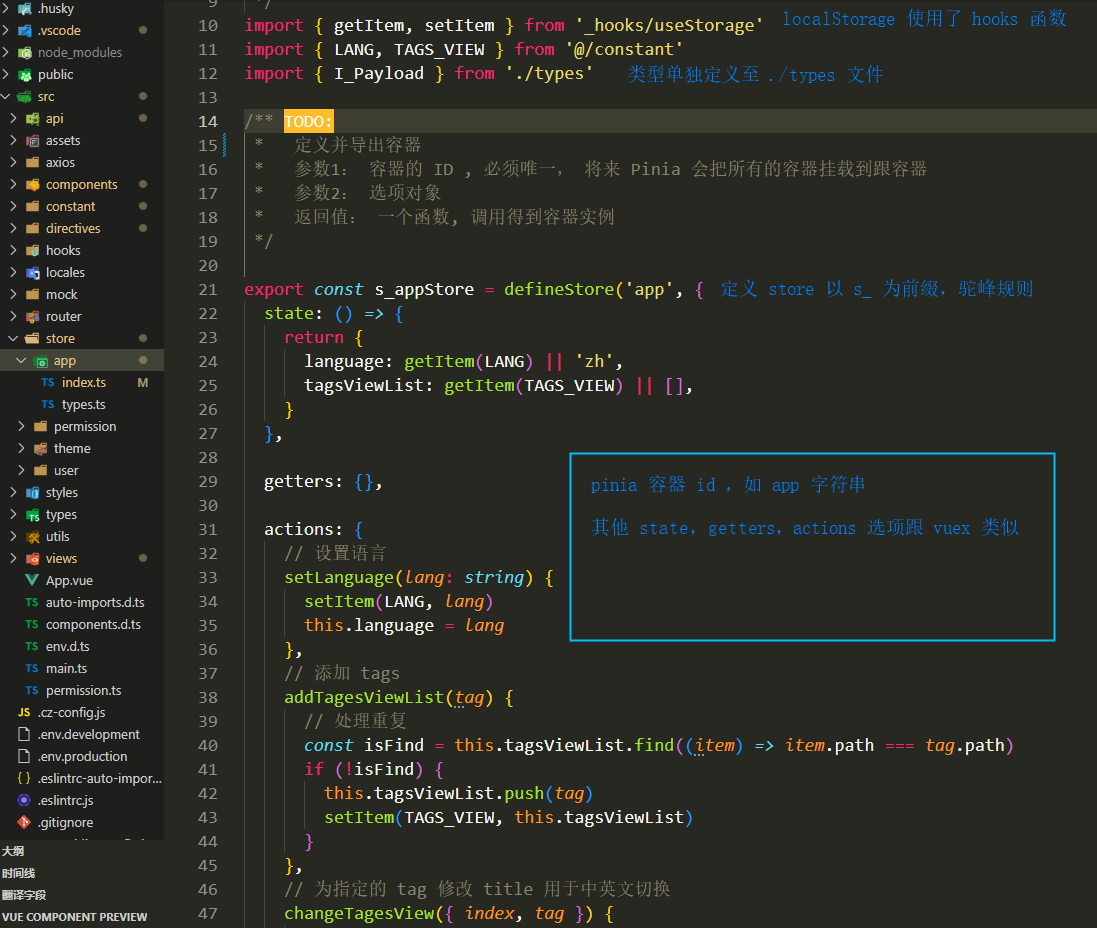The height and width of the screenshot is (928, 1097).
Task: Click the file icon beside .env.development
Action: [x=24, y=734]
